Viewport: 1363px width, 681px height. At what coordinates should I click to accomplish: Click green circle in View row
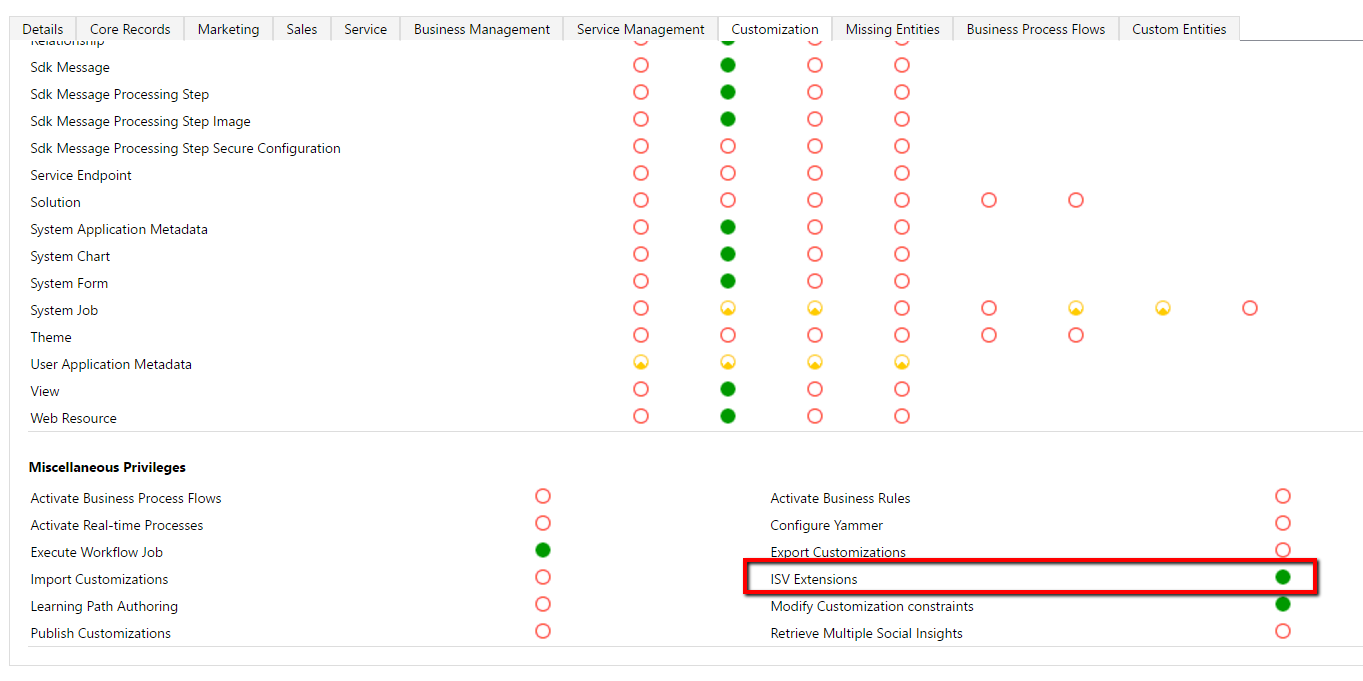(728, 389)
